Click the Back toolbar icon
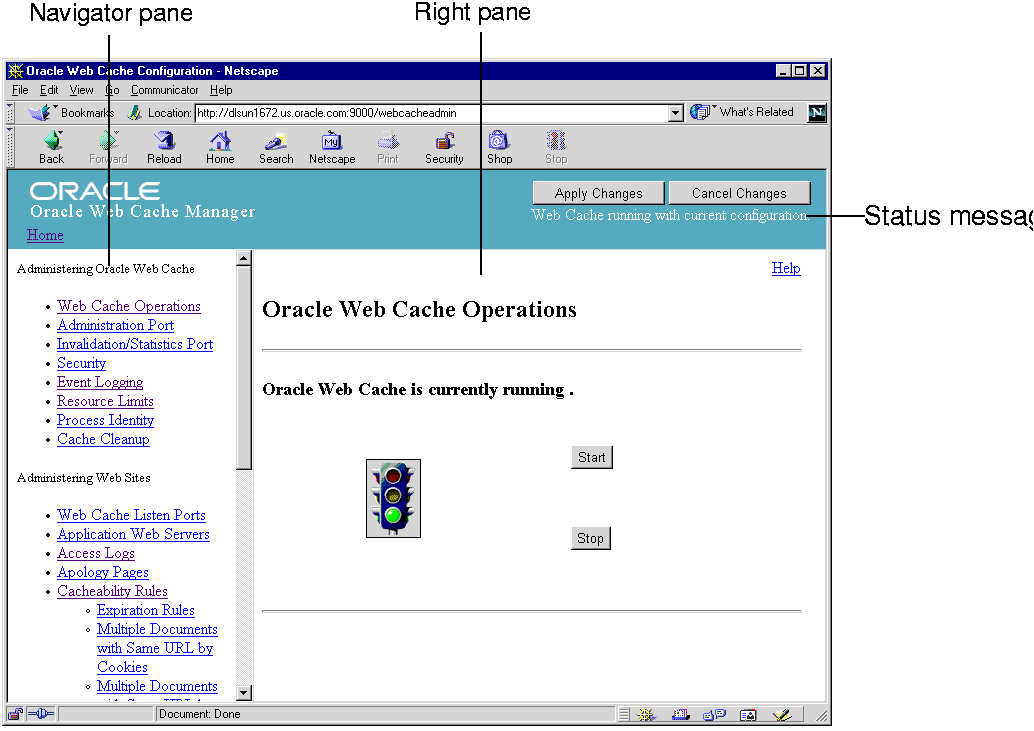 pos(52,140)
